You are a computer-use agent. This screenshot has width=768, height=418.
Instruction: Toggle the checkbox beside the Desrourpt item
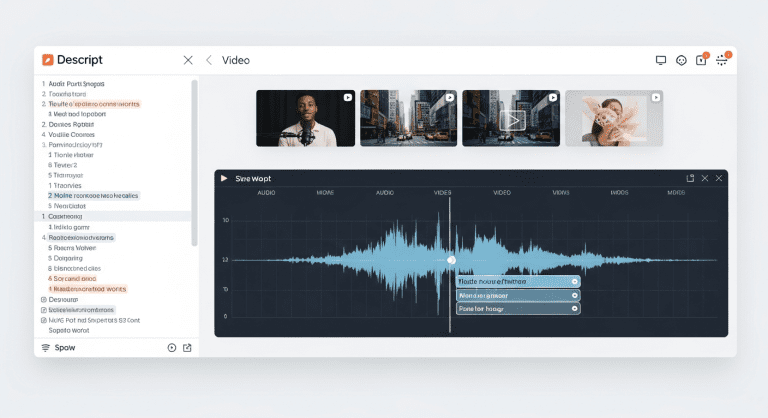[x=43, y=299]
